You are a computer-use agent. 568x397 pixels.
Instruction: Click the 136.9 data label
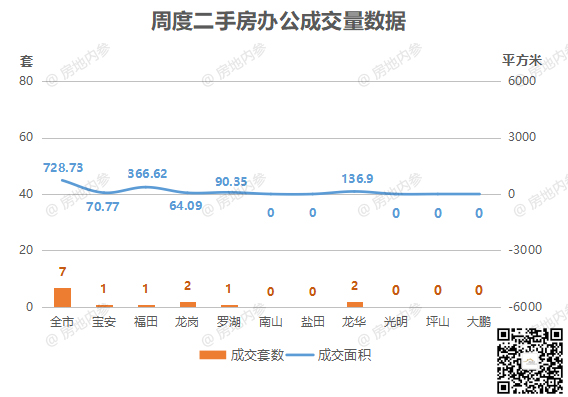click(x=357, y=179)
